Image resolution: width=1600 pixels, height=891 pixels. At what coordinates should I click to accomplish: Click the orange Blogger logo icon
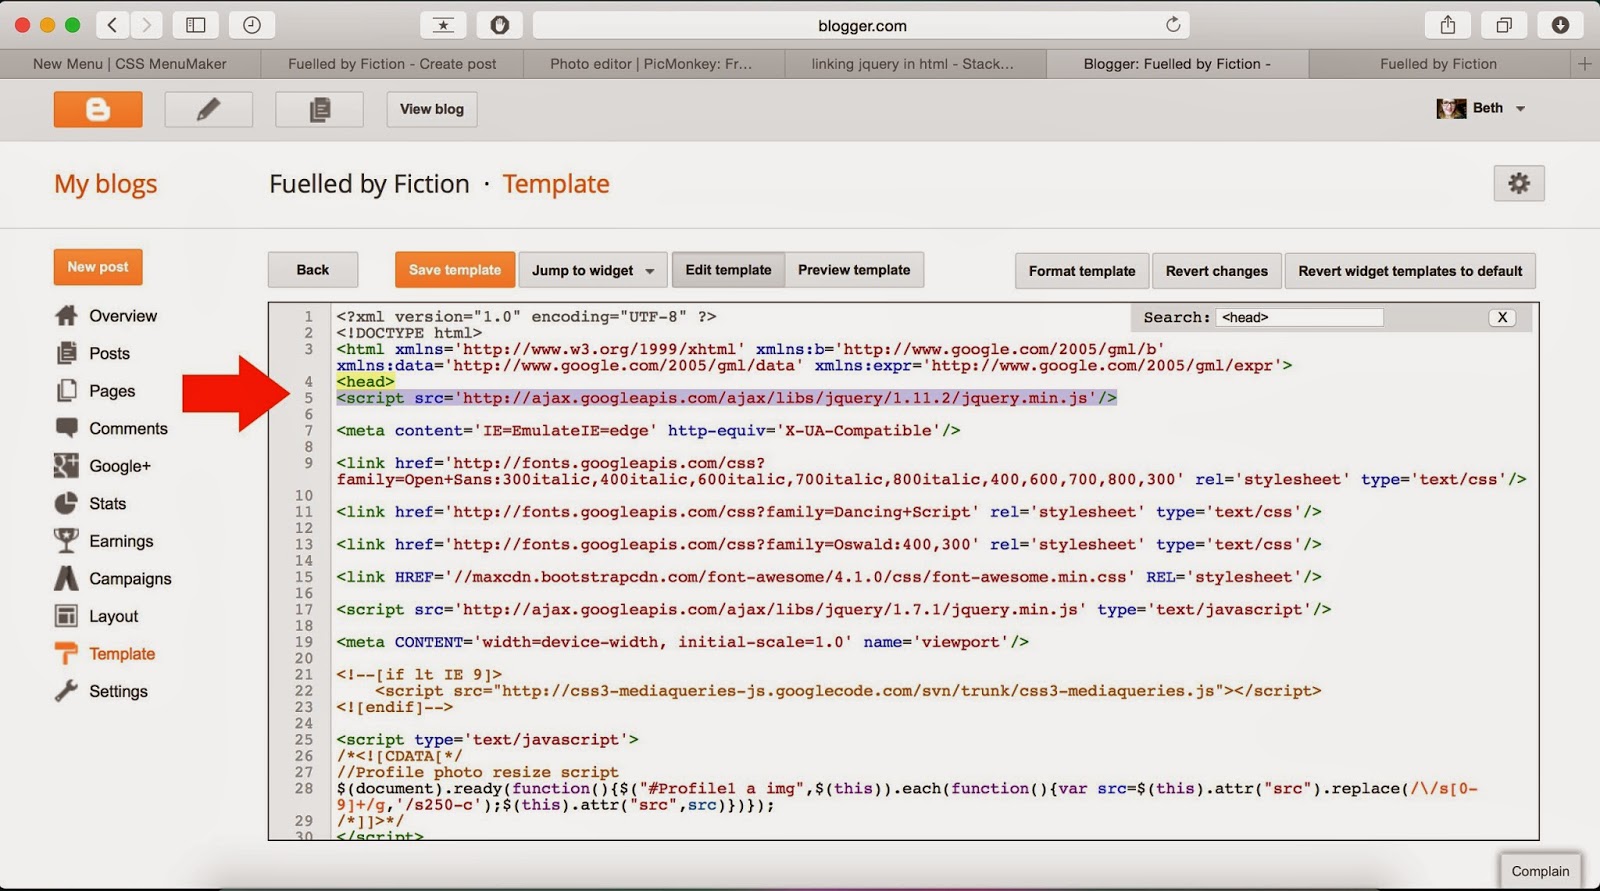click(98, 109)
